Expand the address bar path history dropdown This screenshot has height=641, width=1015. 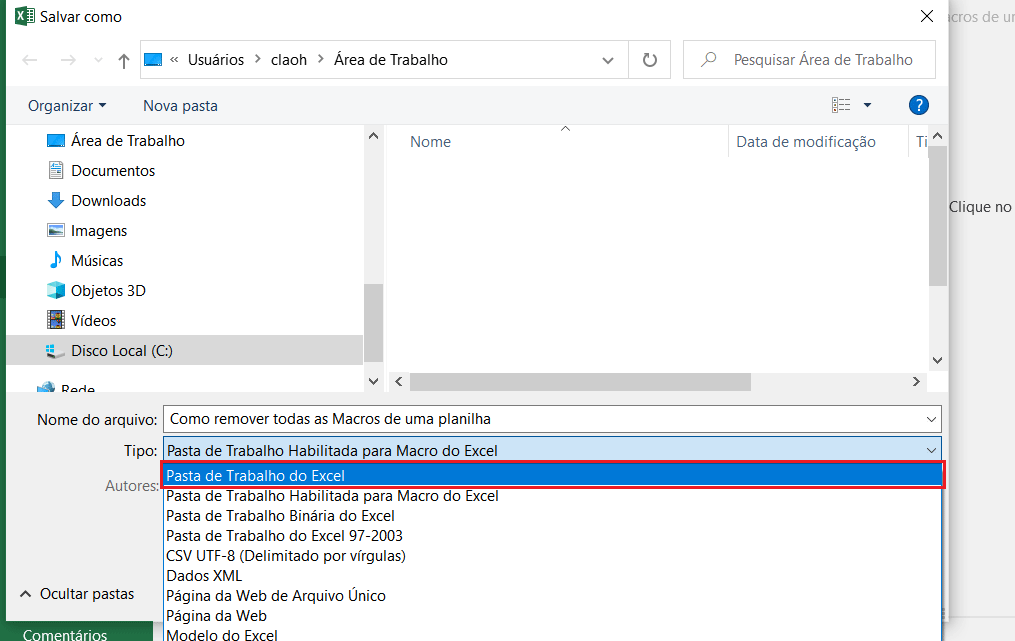click(x=608, y=60)
